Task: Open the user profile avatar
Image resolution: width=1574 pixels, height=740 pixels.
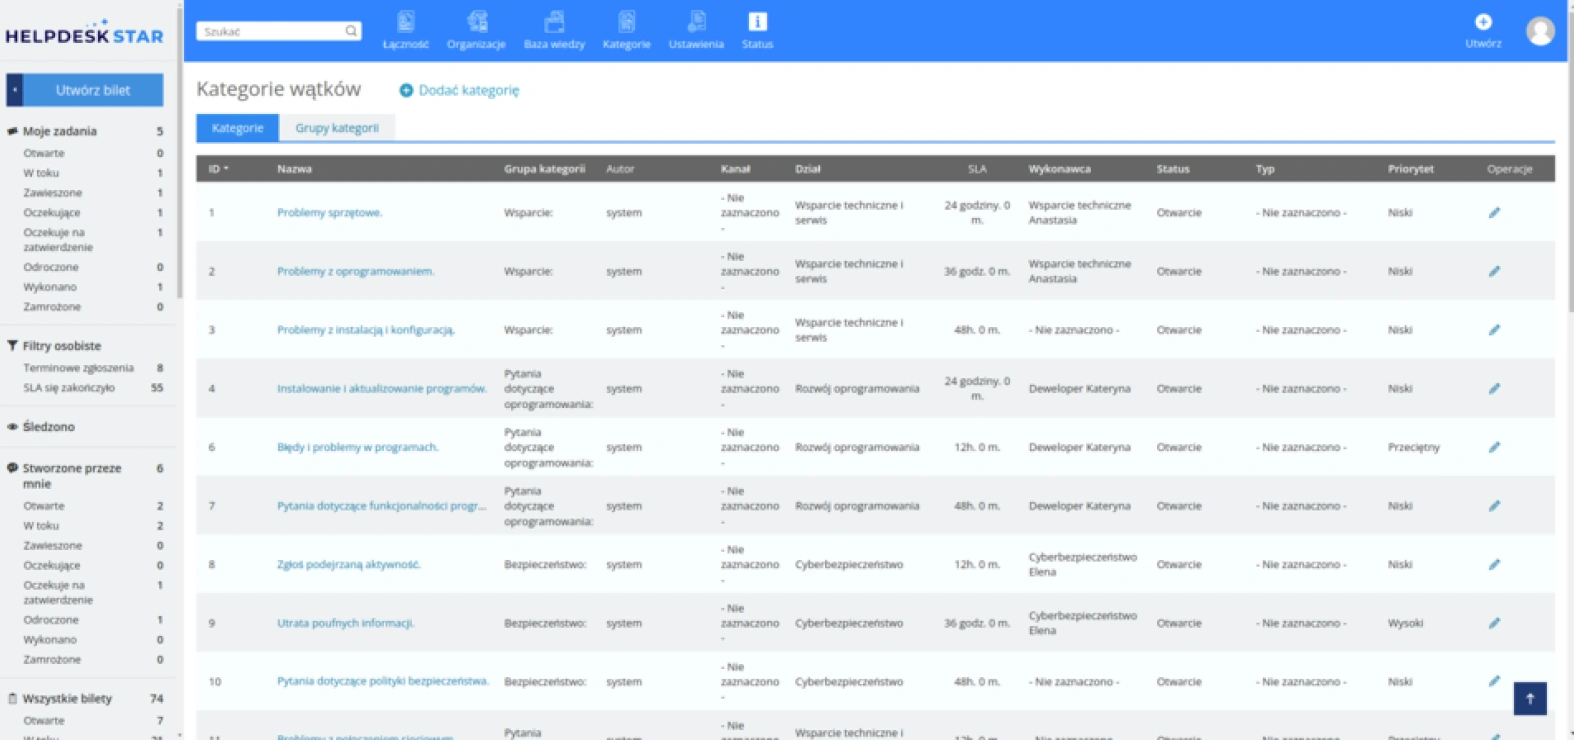Action: click(1540, 31)
